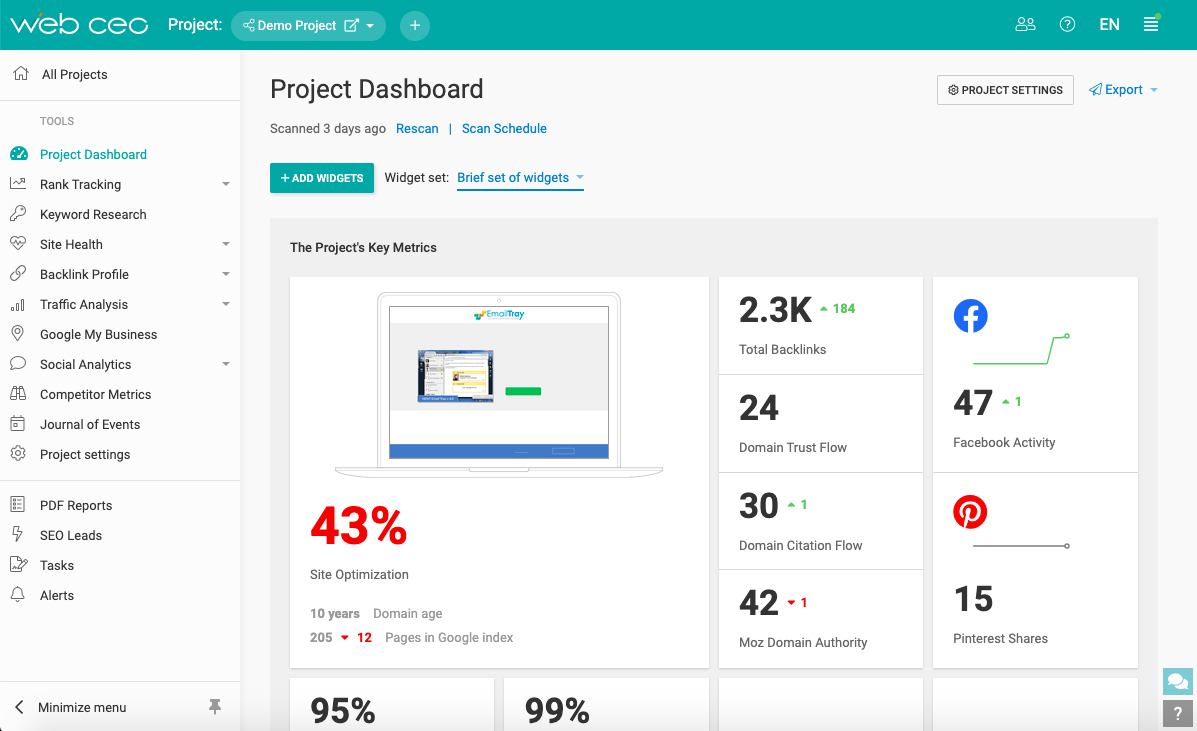The width and height of the screenshot is (1197, 731).
Task: Click the Rescan link
Action: (417, 128)
